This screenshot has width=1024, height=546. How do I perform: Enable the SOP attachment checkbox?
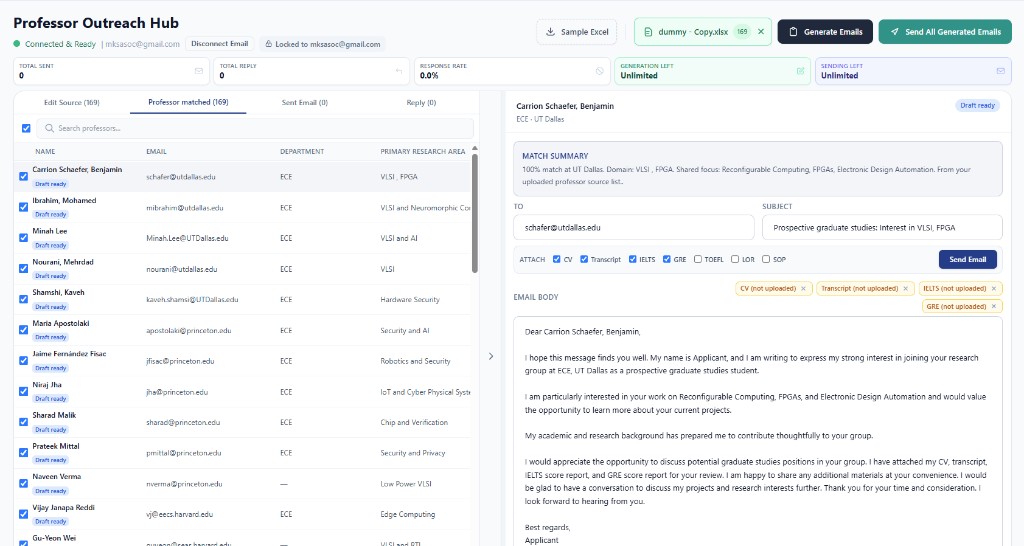coord(766,259)
